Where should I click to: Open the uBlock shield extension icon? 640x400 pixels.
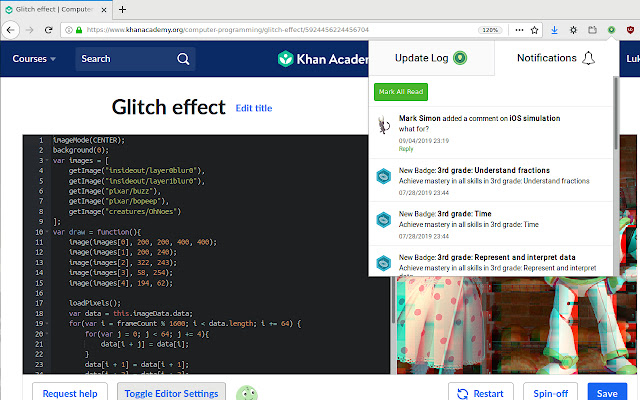coord(630,30)
